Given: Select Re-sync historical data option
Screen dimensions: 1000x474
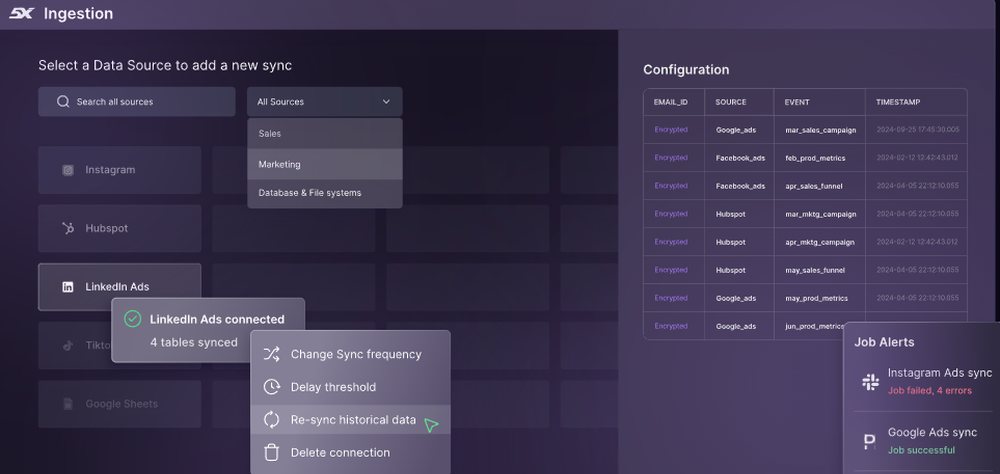Looking at the screenshot, I should point(350,420).
